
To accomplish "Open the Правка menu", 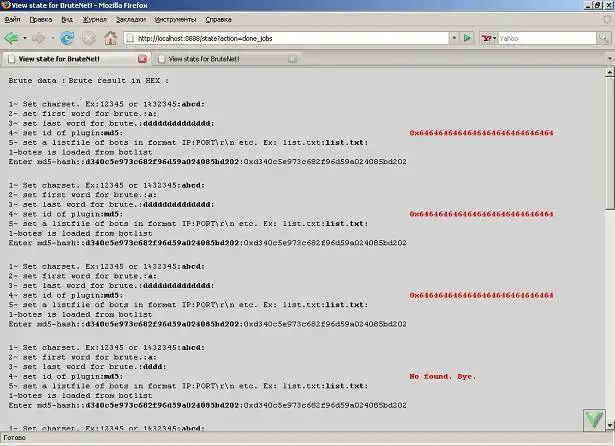I will coord(41,19).
